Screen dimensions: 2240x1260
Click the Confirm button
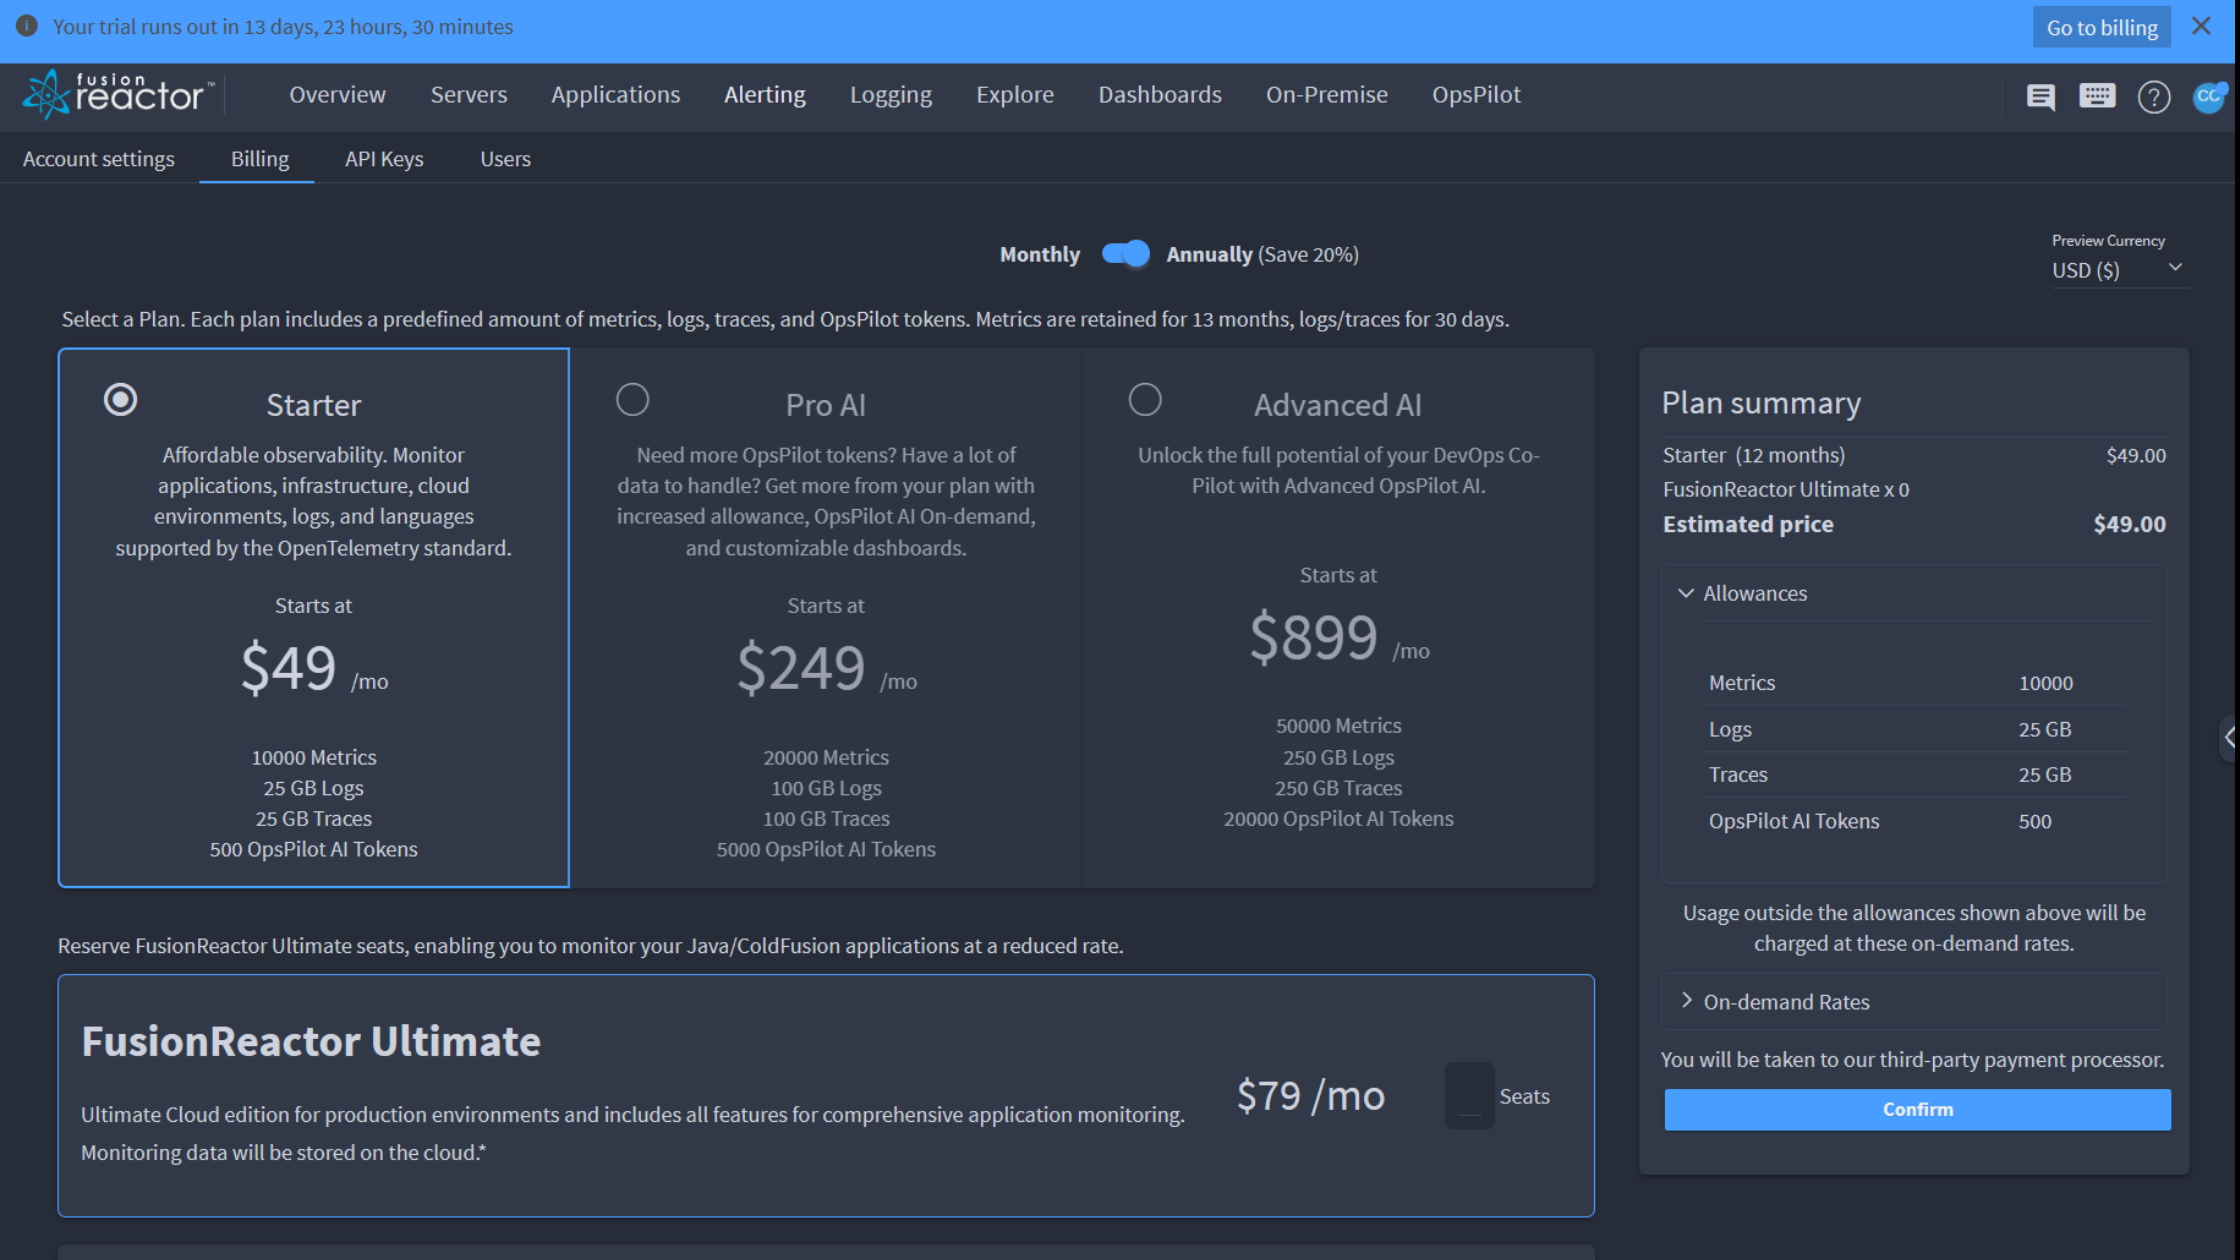(x=1917, y=1110)
